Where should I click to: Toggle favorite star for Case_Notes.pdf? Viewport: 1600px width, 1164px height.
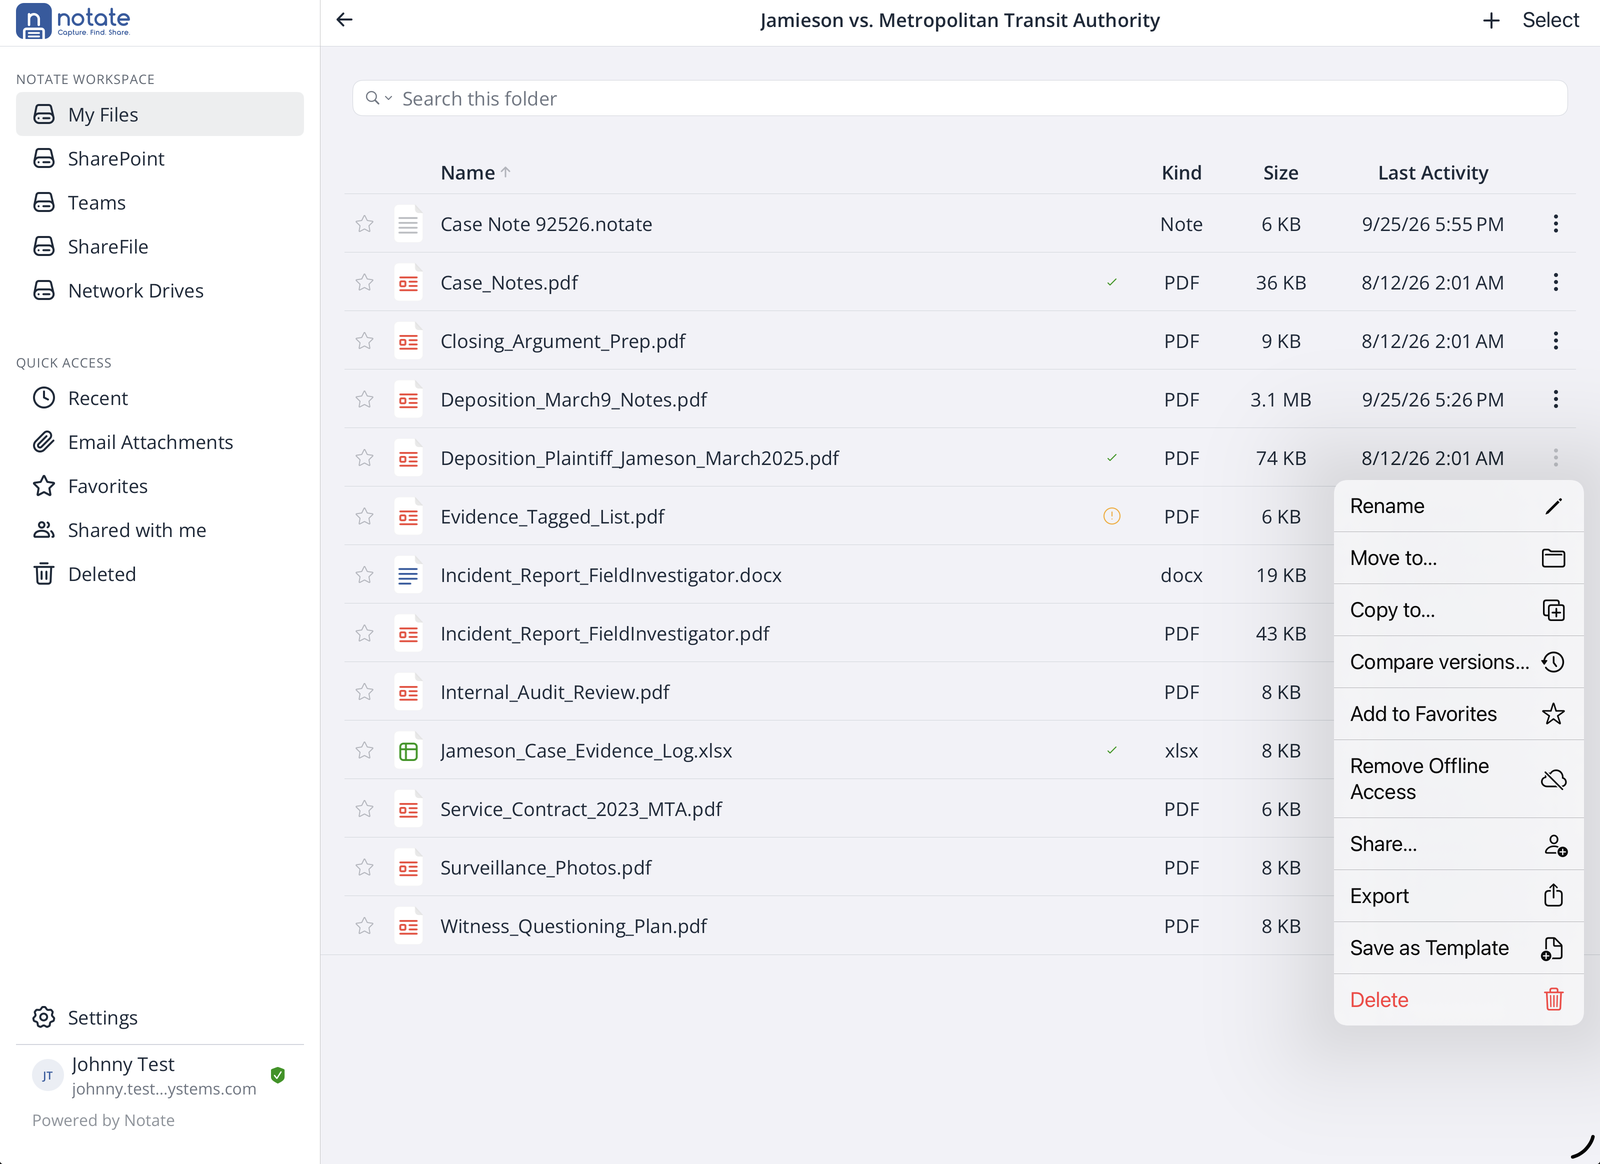pyautogui.click(x=365, y=283)
